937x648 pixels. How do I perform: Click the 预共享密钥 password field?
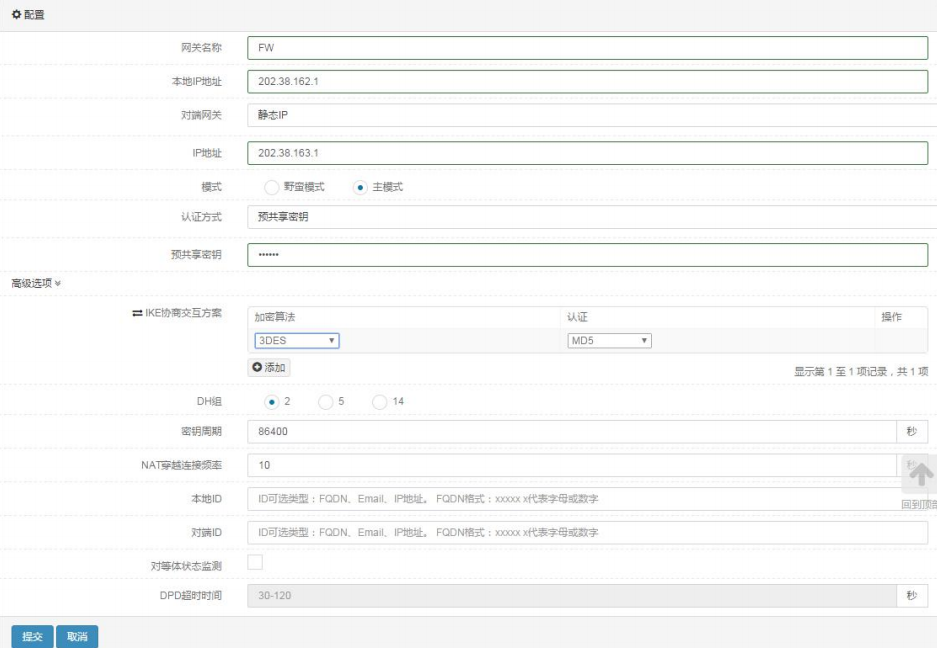pyautogui.click(x=587, y=255)
